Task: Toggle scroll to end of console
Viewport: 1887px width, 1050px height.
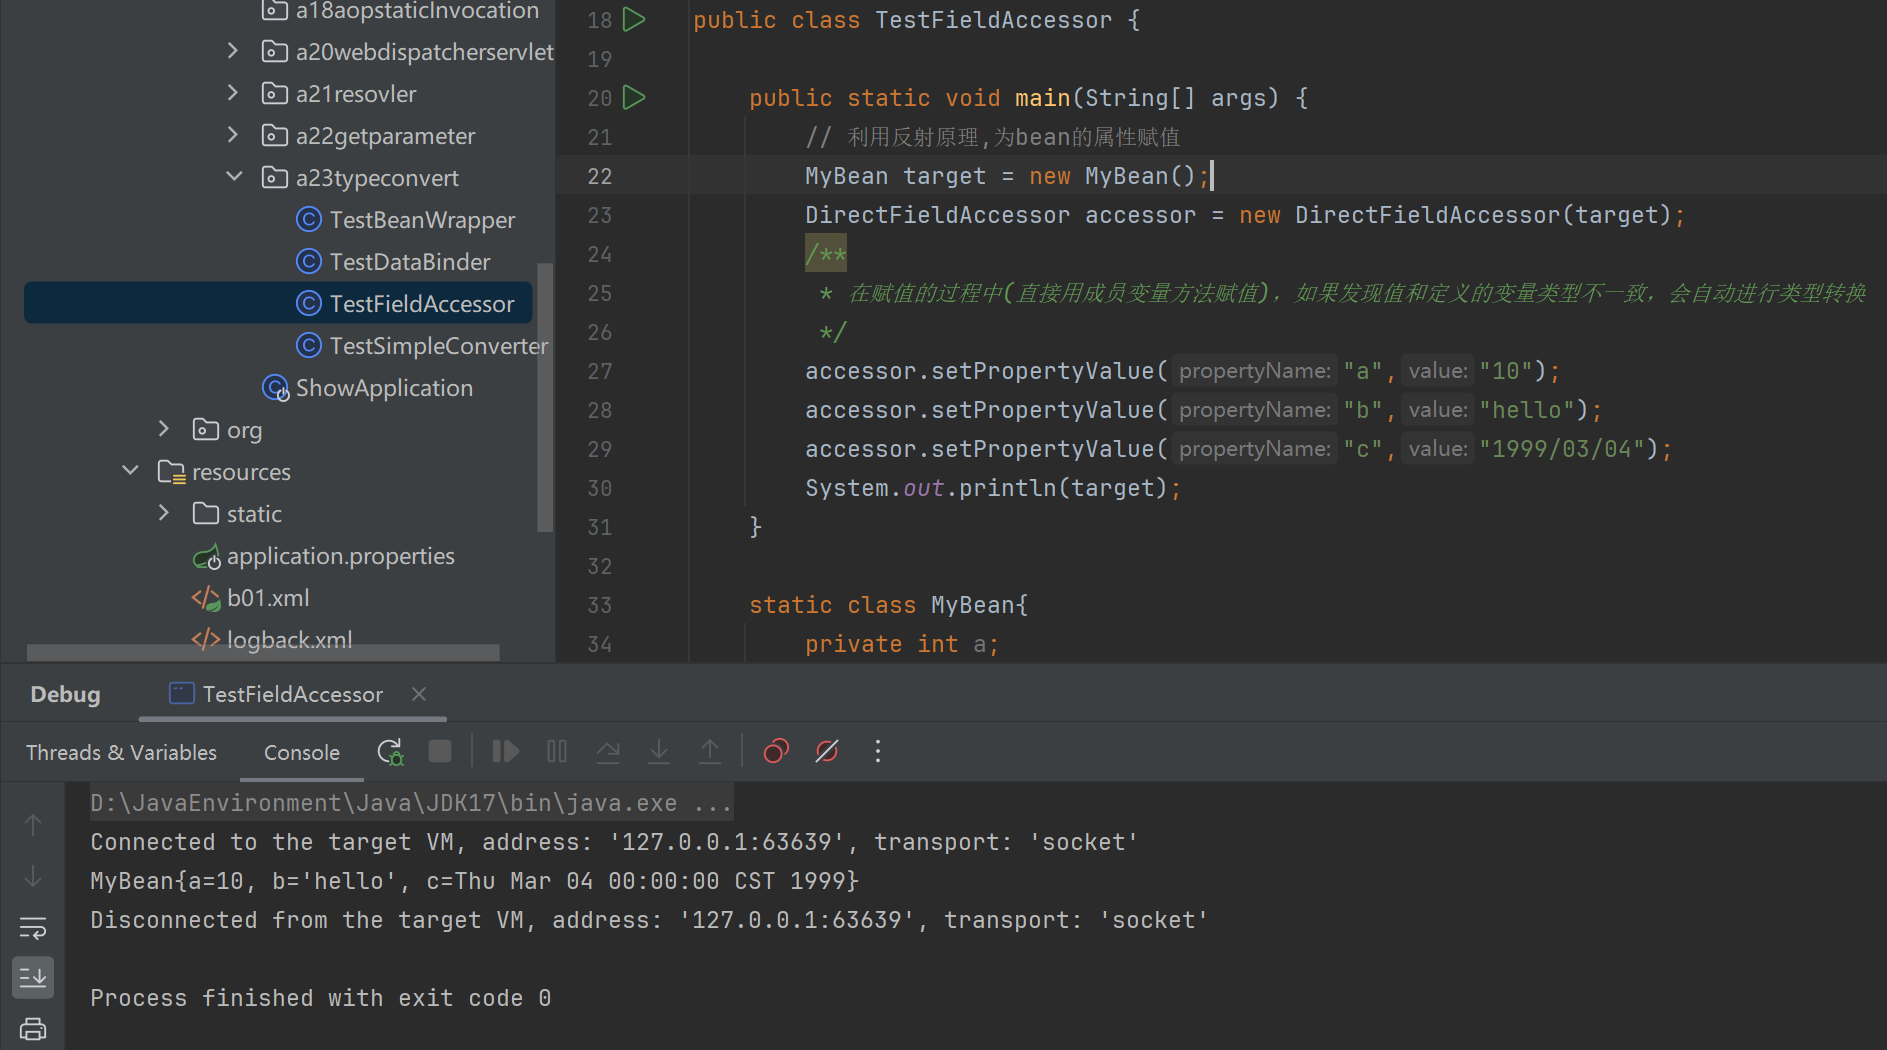Action: point(33,977)
